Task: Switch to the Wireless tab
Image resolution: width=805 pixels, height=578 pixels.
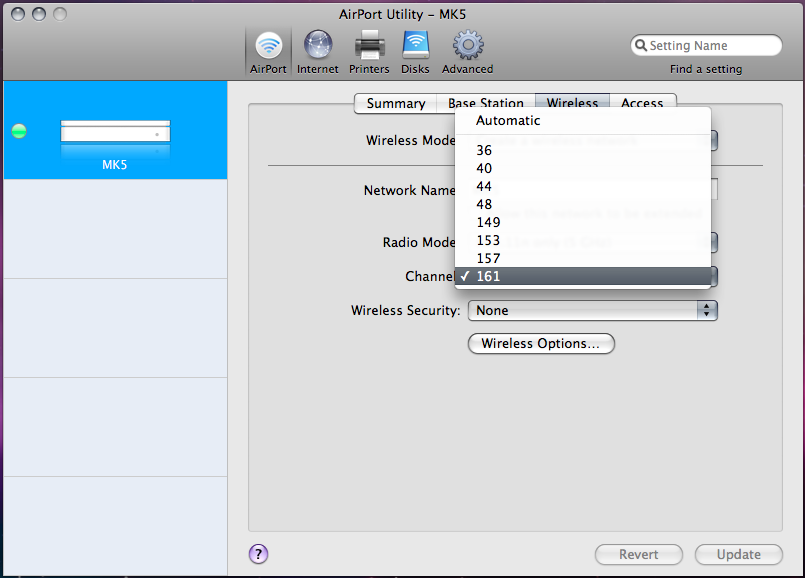Action: tap(572, 101)
